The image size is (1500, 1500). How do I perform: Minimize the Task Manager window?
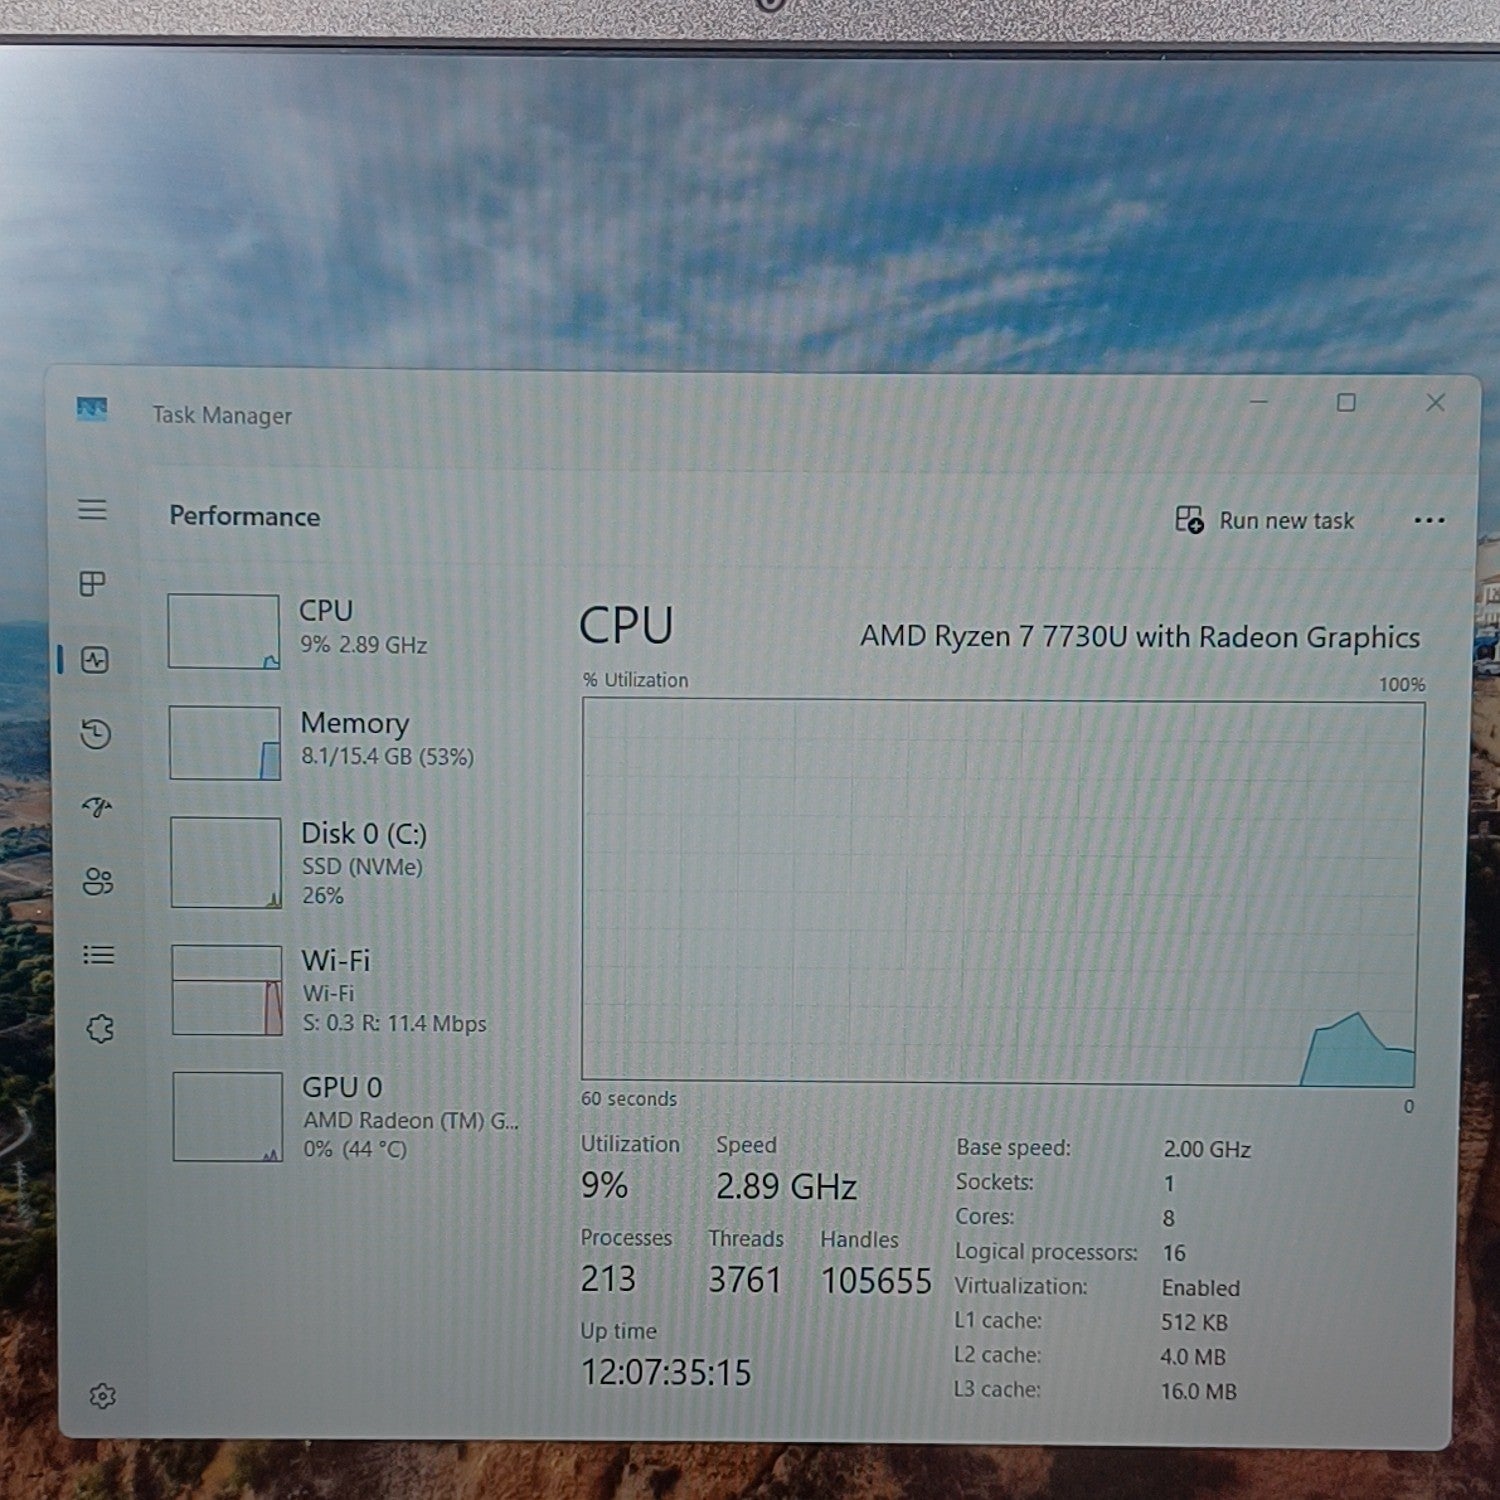pyautogui.click(x=1259, y=402)
